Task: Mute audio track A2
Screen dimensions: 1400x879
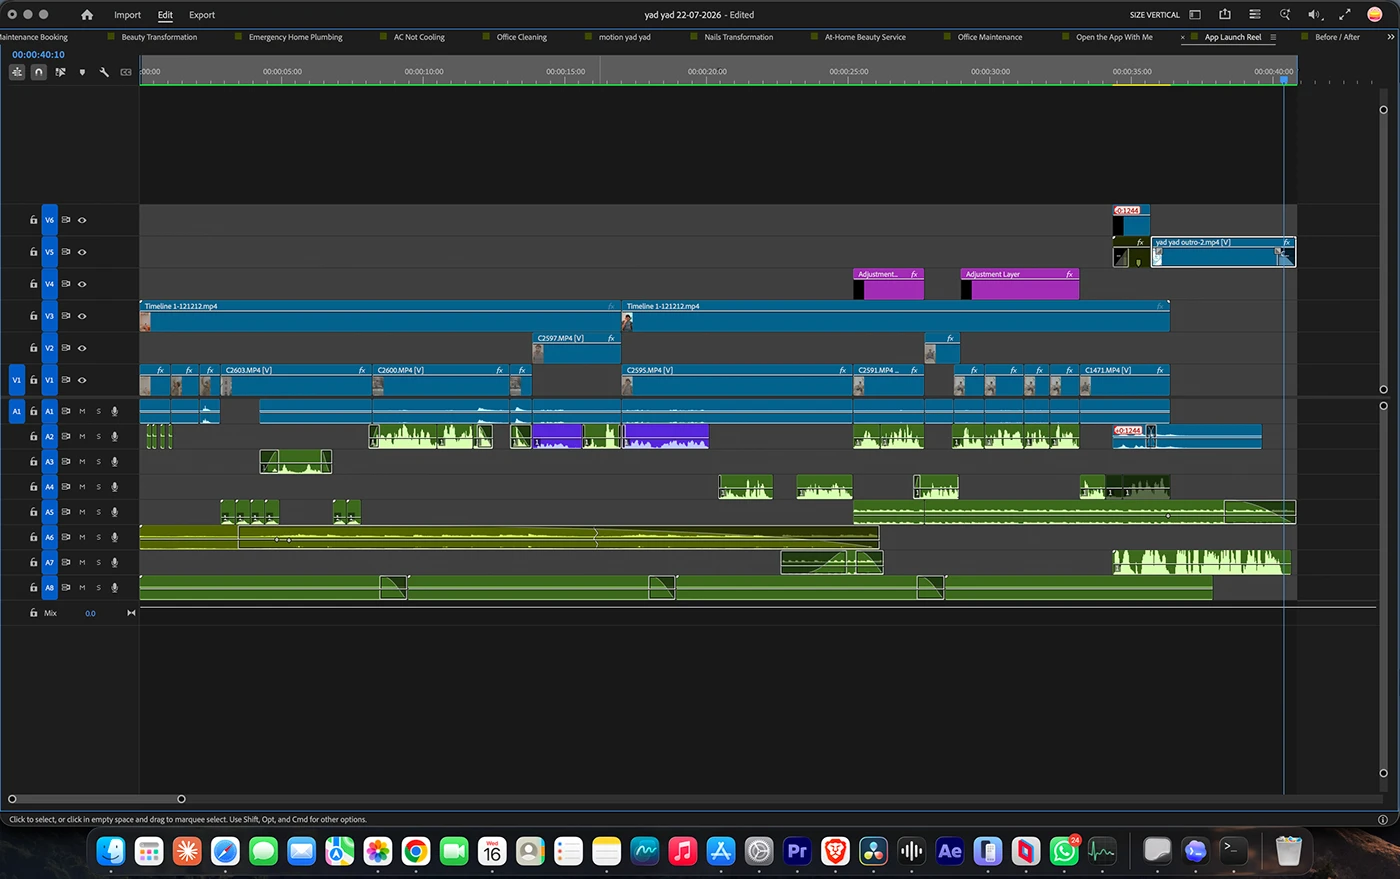Action: [x=82, y=437]
